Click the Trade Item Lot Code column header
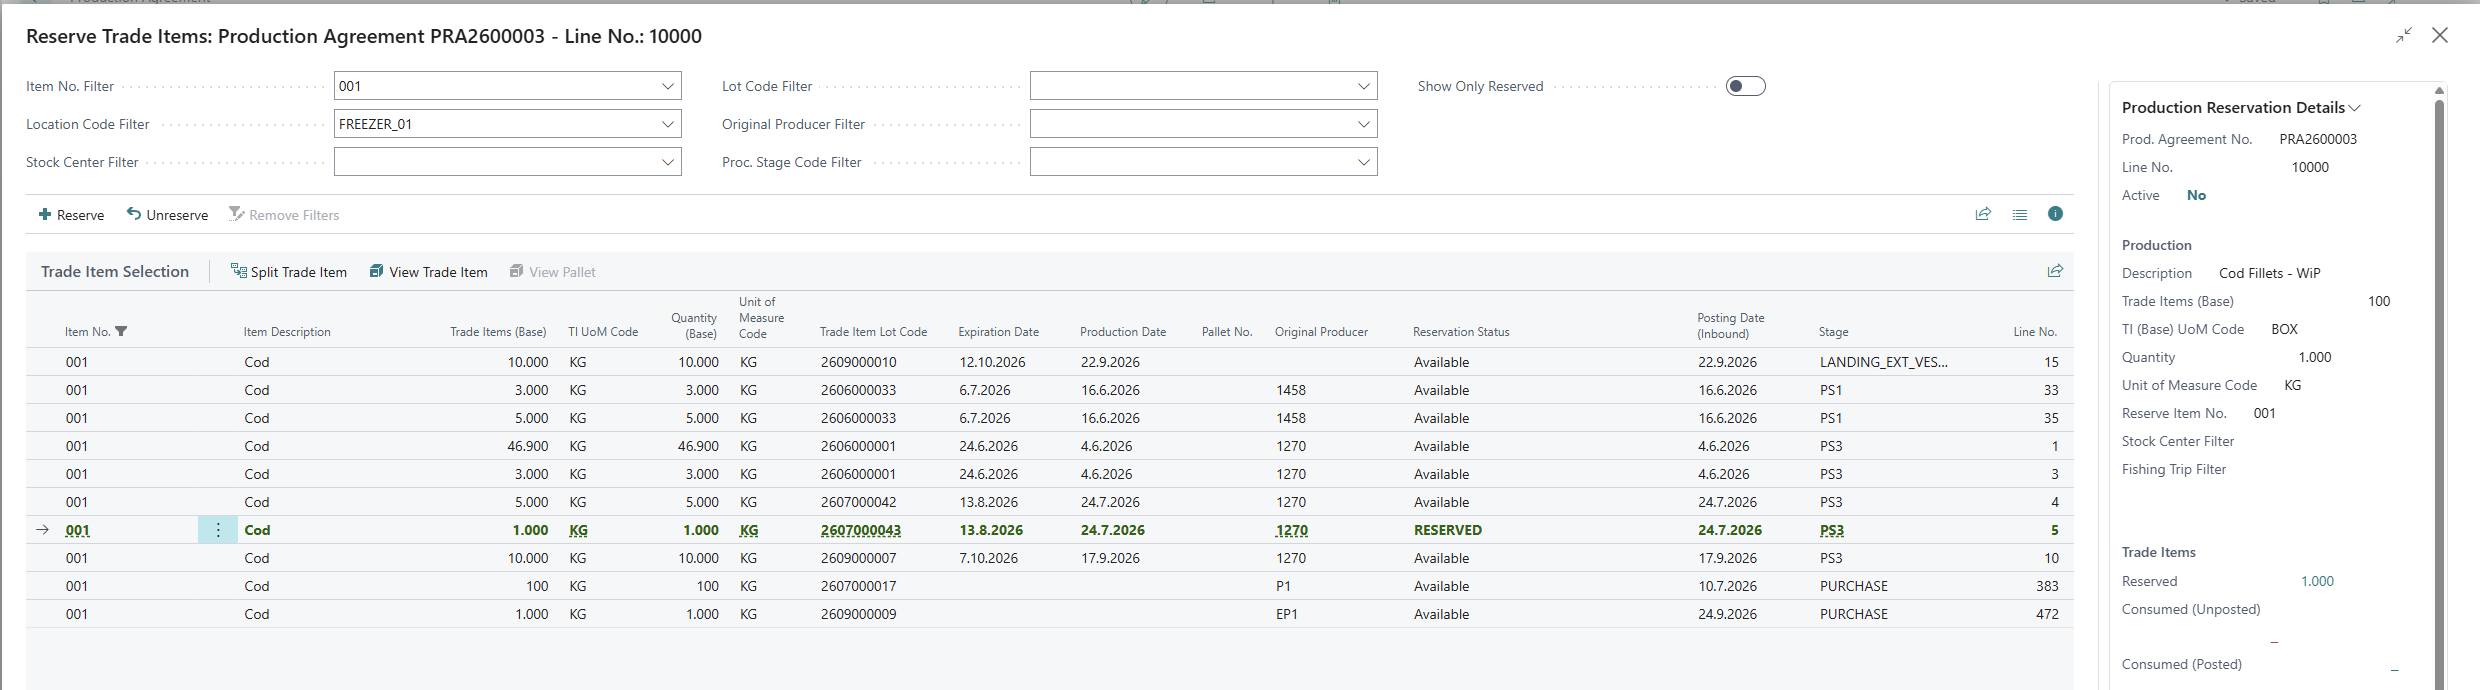Screen dimensions: 2480x690 [x=873, y=332]
